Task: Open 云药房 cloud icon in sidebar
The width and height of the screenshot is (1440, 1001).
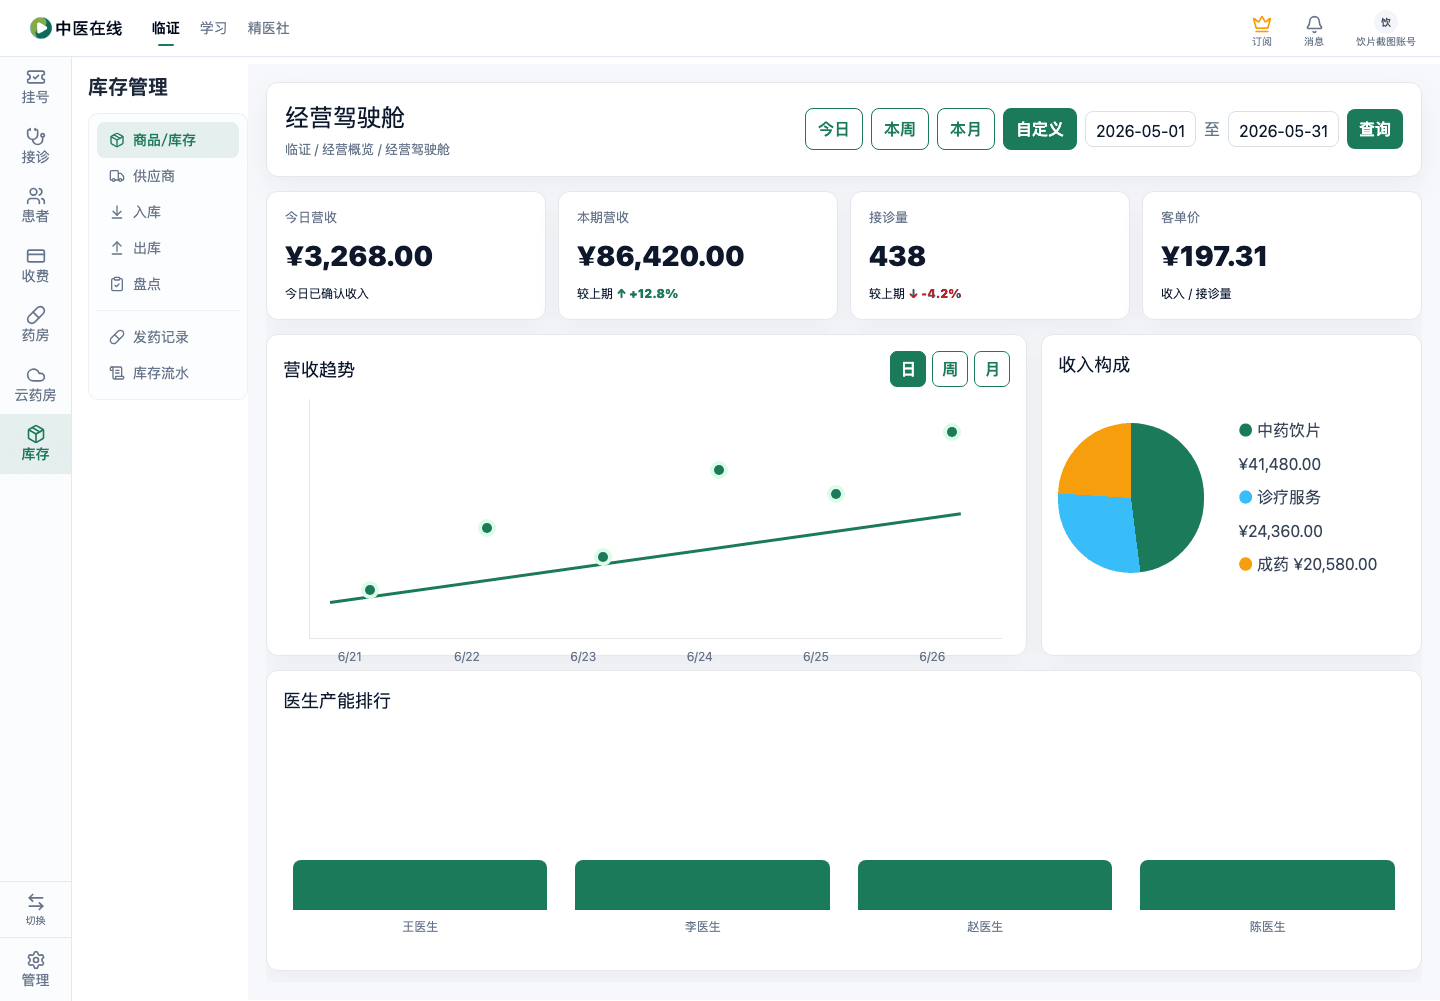Action: (36, 374)
